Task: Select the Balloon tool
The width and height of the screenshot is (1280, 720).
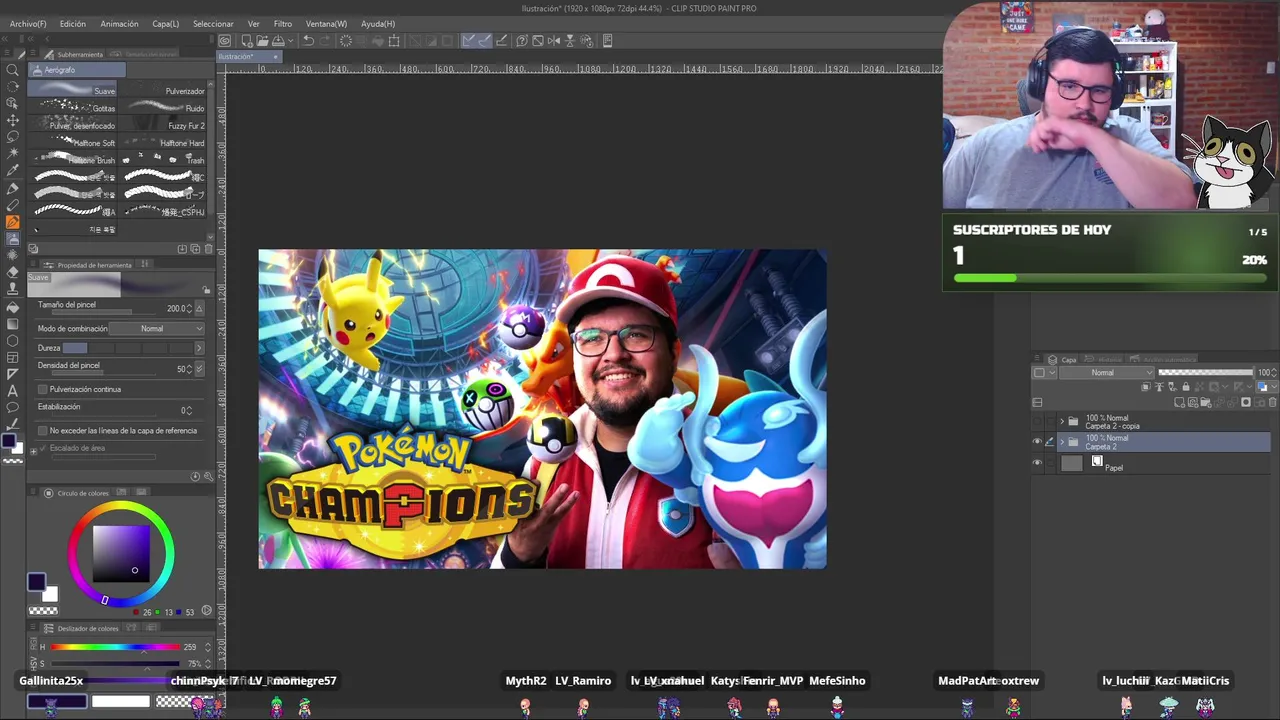Action: (x=12, y=407)
